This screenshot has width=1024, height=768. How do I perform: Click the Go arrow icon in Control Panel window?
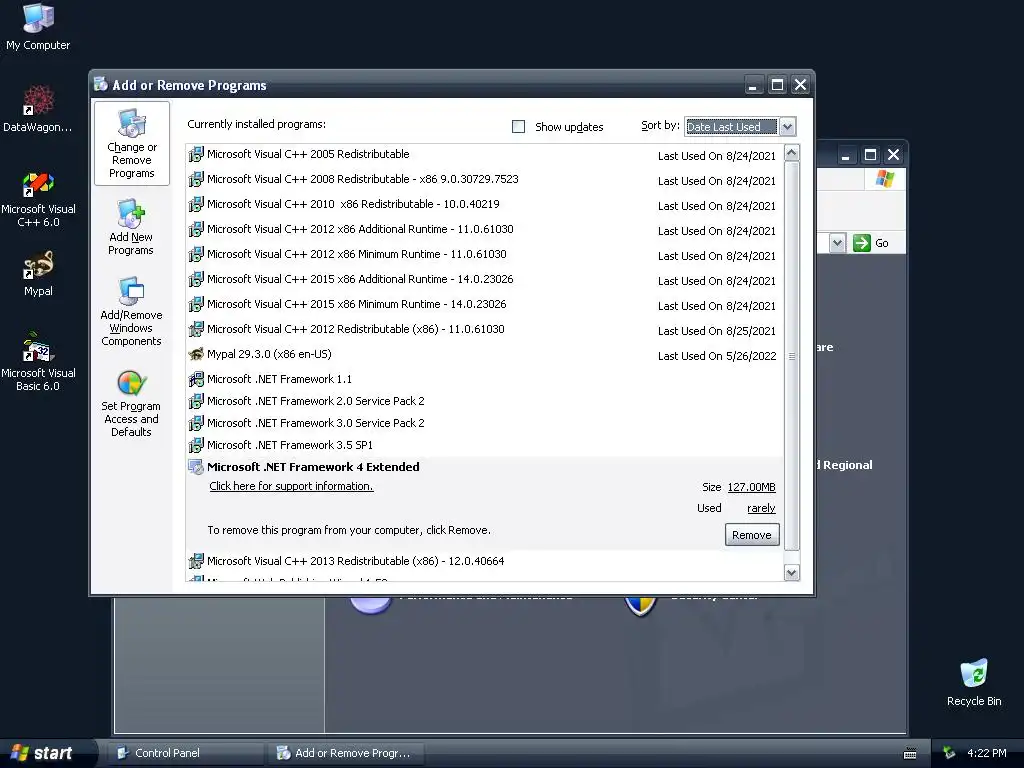click(x=862, y=243)
